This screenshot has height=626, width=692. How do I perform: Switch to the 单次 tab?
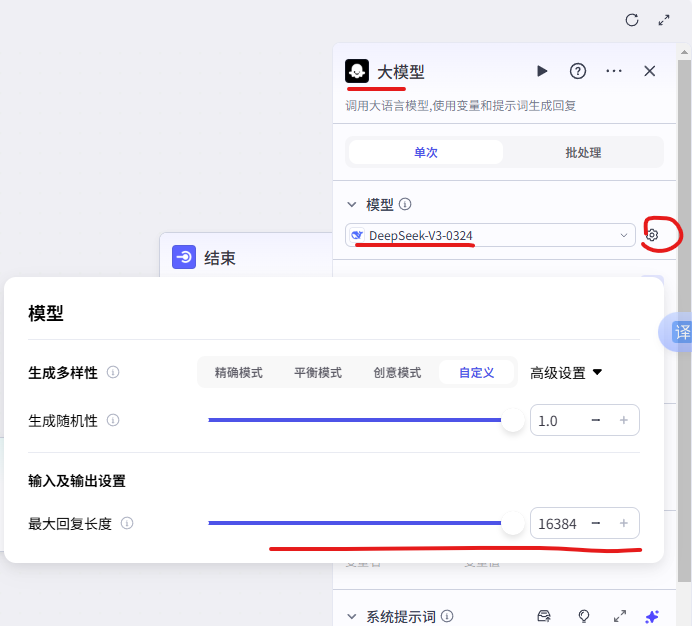(425, 152)
